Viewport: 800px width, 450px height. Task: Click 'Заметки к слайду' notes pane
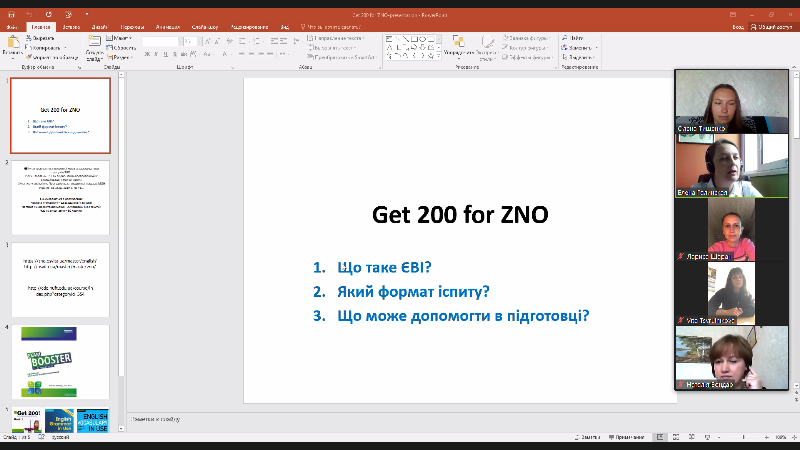tap(156, 419)
